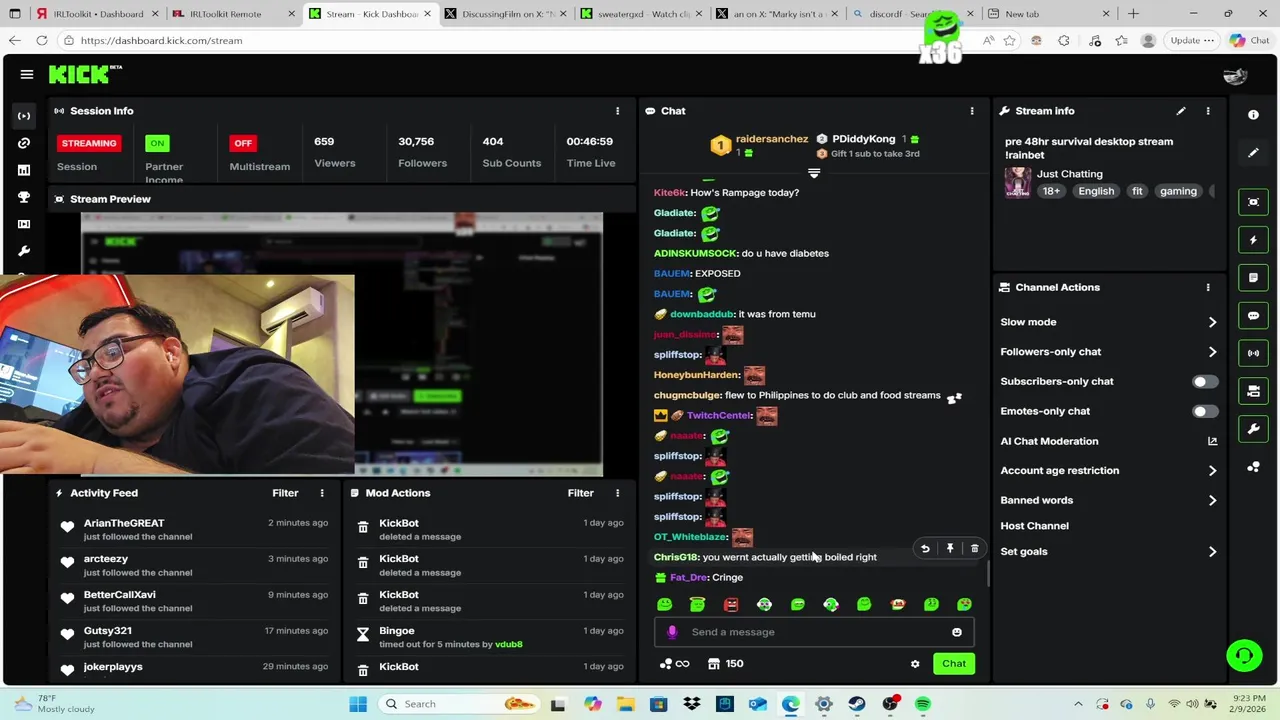Image resolution: width=1280 pixels, height=720 pixels.
Task: Click the pencil edit icon in Stream info
Action: coord(1181,111)
